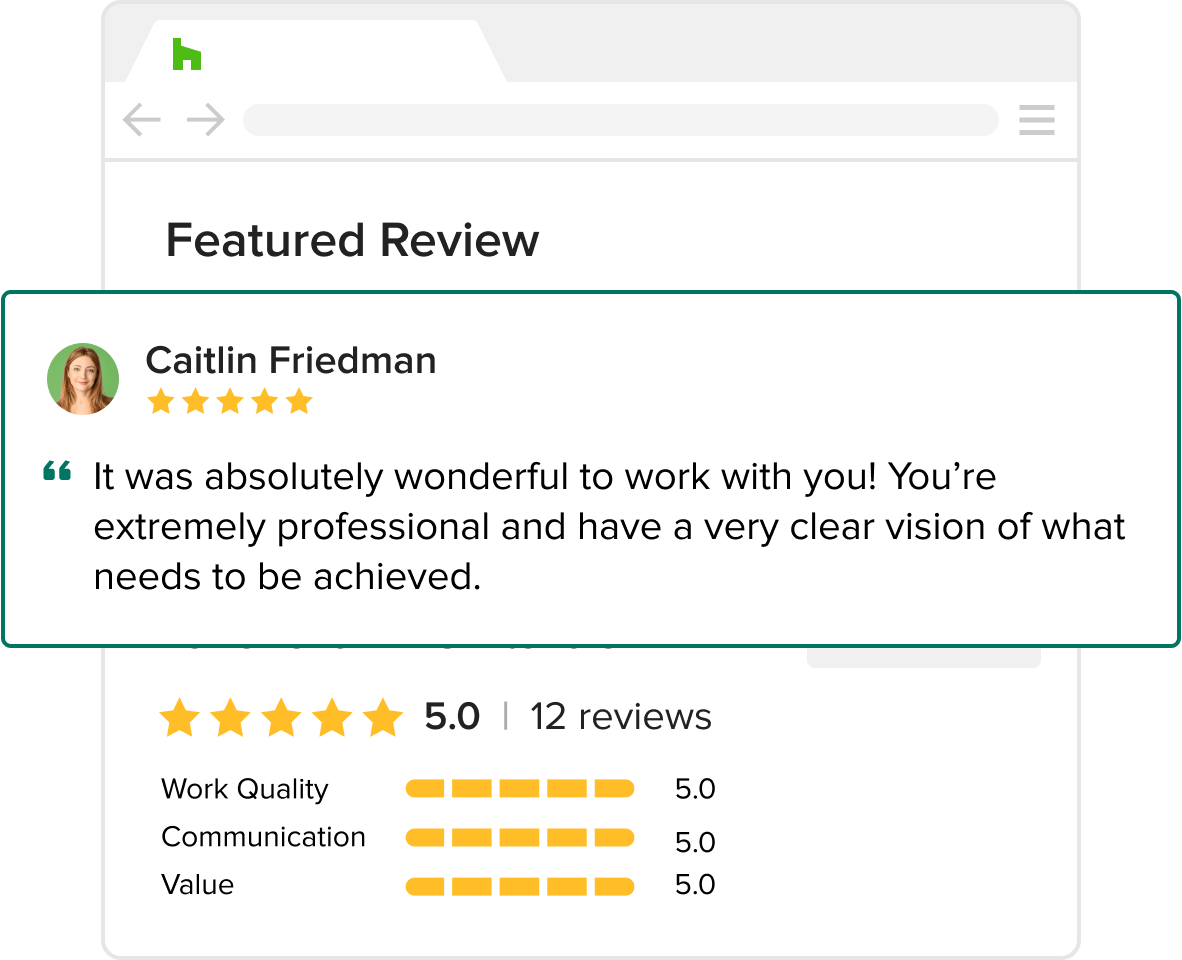Click the Caitlin Friedman reviewer name
The height and width of the screenshot is (960, 1182).
pyautogui.click(x=291, y=360)
